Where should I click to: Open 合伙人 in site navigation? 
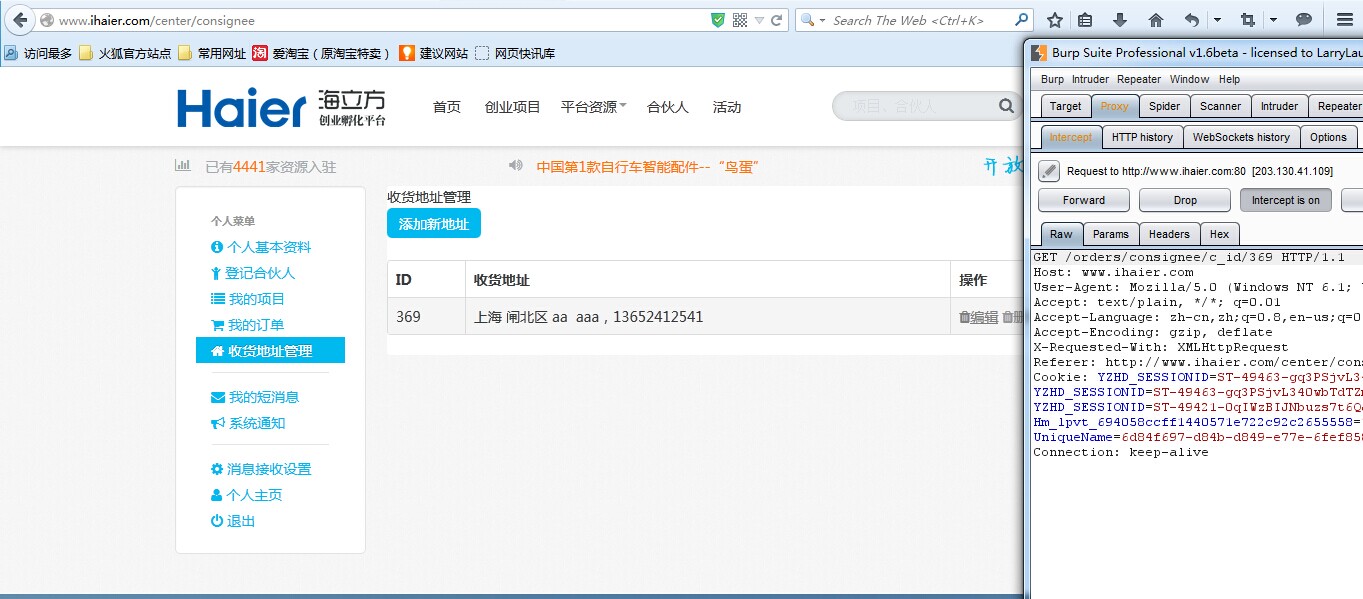click(668, 107)
